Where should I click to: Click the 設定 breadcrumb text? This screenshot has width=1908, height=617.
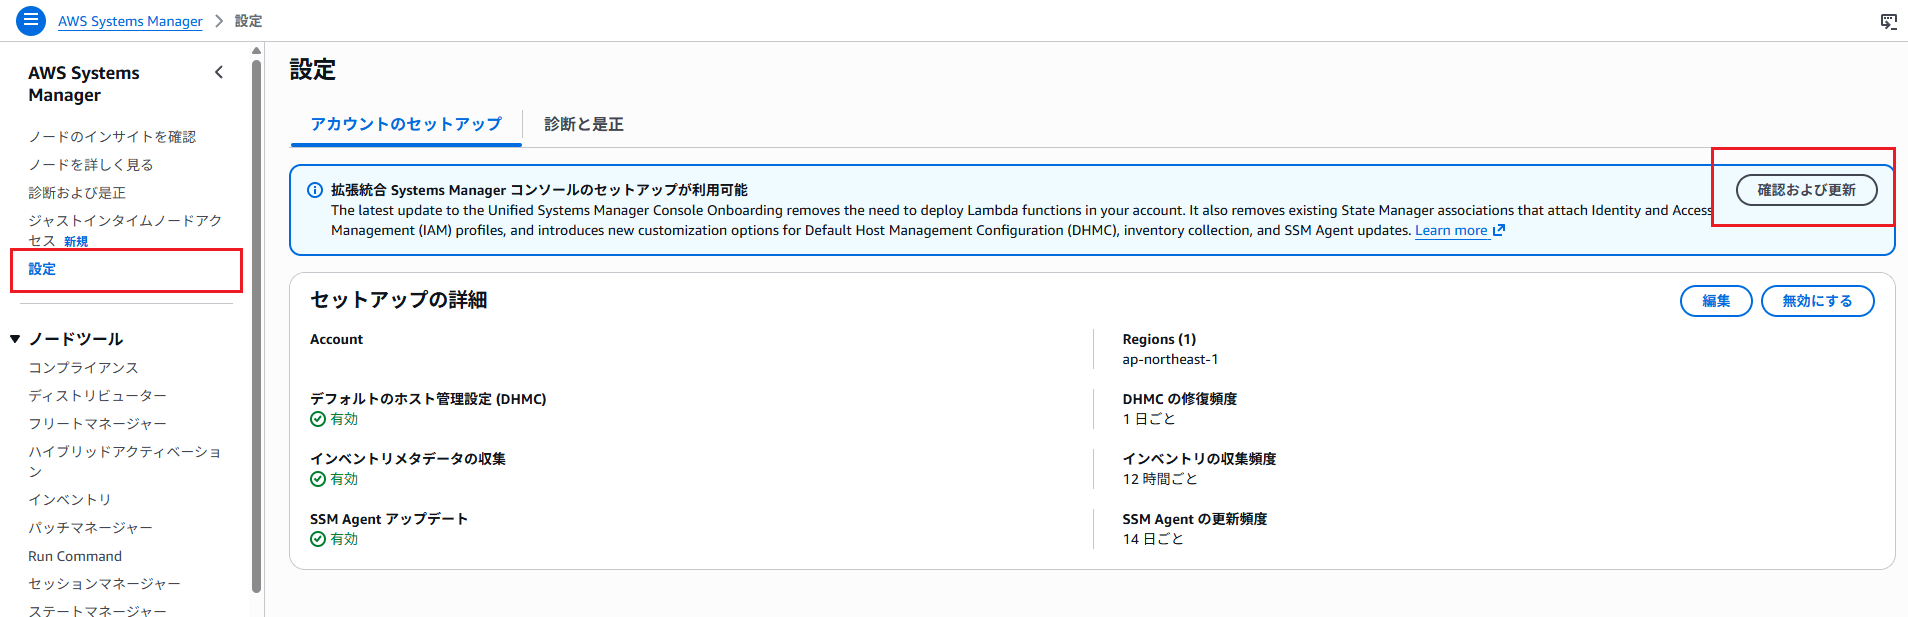[248, 21]
